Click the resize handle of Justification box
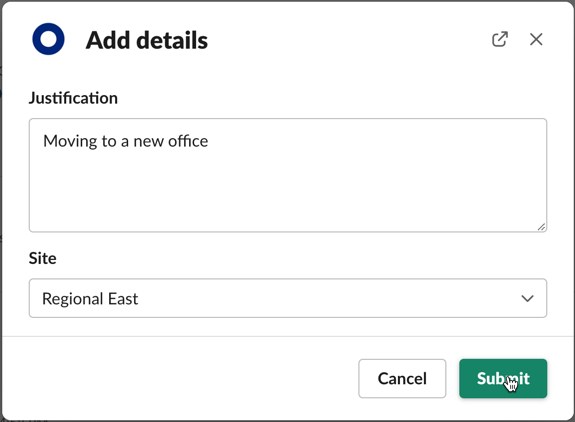The image size is (575, 422). click(x=541, y=227)
